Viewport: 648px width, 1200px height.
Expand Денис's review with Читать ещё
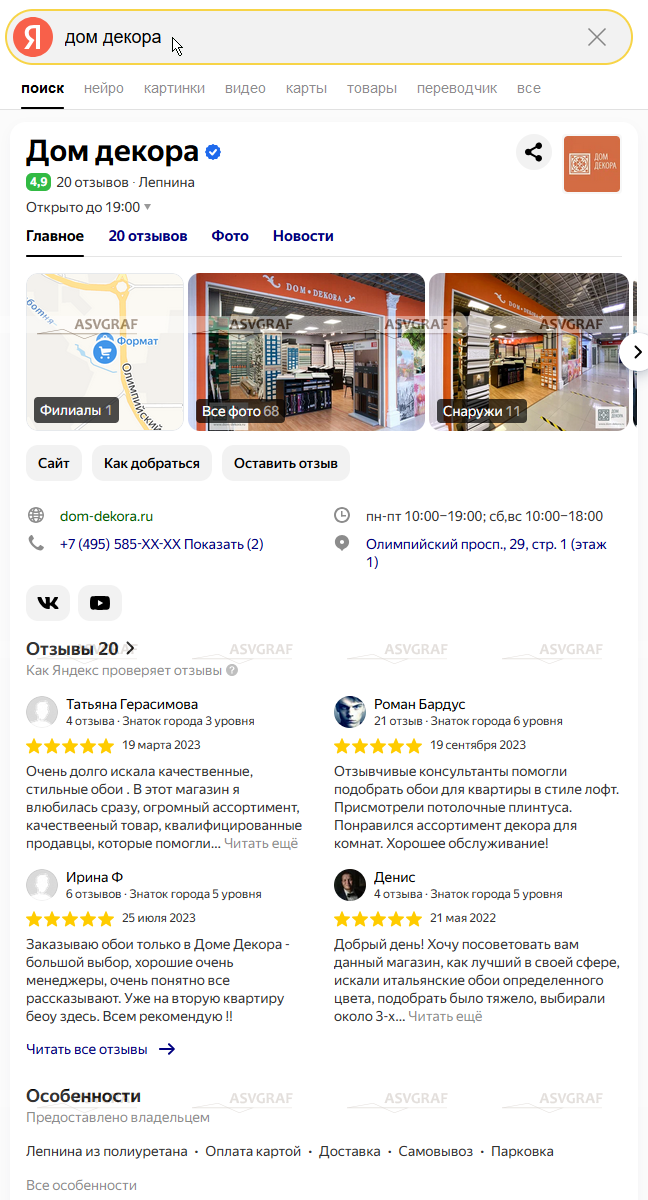[x=445, y=1016]
